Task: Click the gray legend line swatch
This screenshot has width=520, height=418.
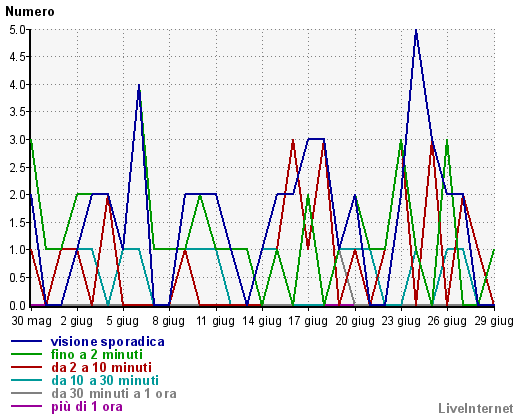Action: [27, 393]
